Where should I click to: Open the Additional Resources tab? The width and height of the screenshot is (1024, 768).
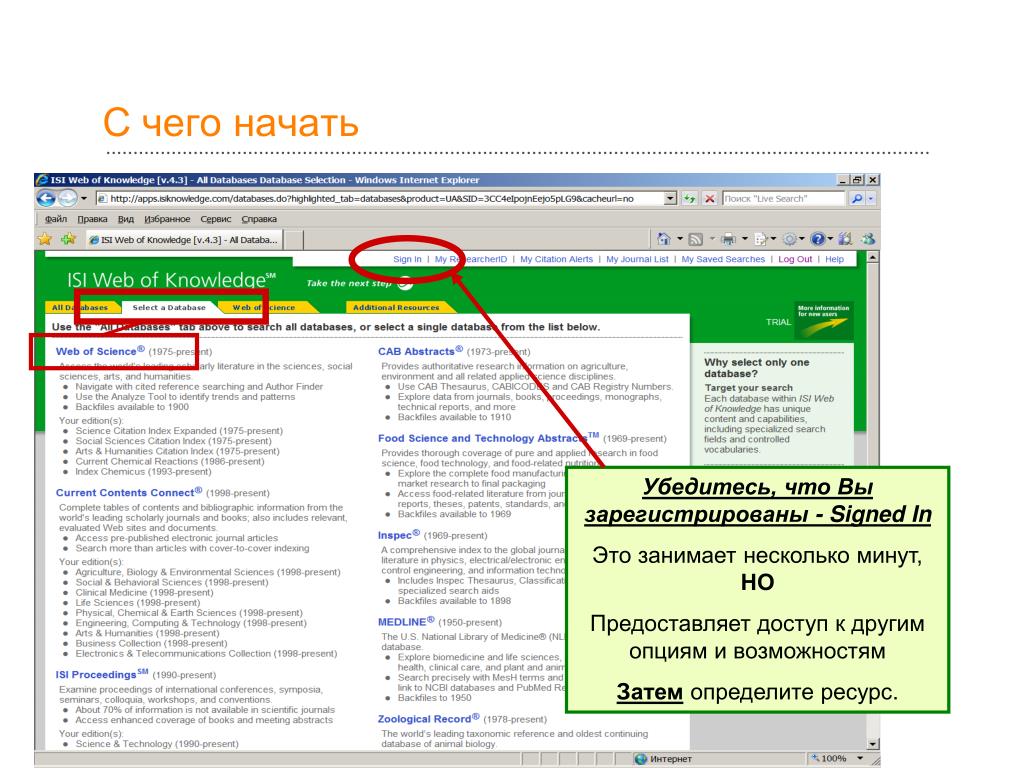pyautogui.click(x=396, y=308)
